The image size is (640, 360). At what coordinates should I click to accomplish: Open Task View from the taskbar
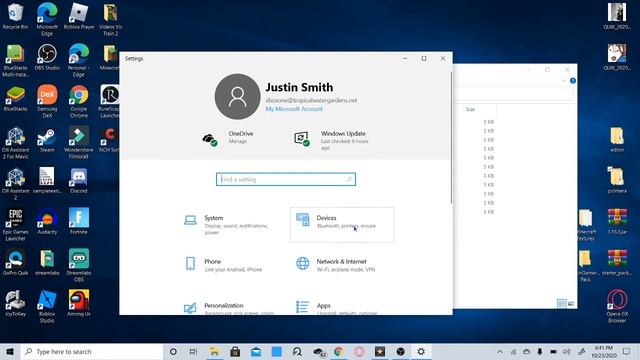point(193,351)
